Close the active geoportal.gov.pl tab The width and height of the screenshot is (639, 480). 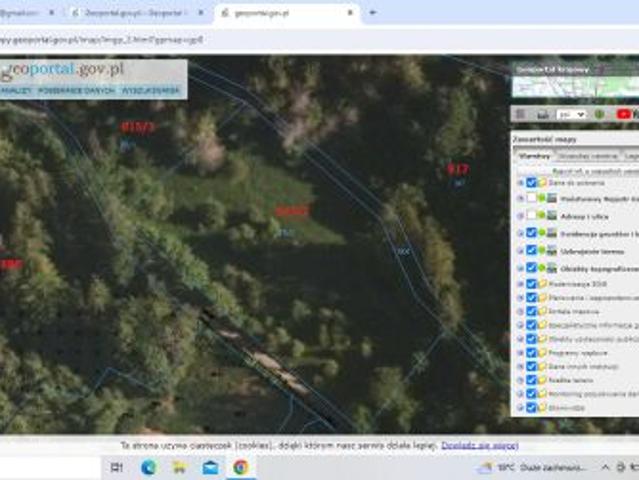(351, 13)
